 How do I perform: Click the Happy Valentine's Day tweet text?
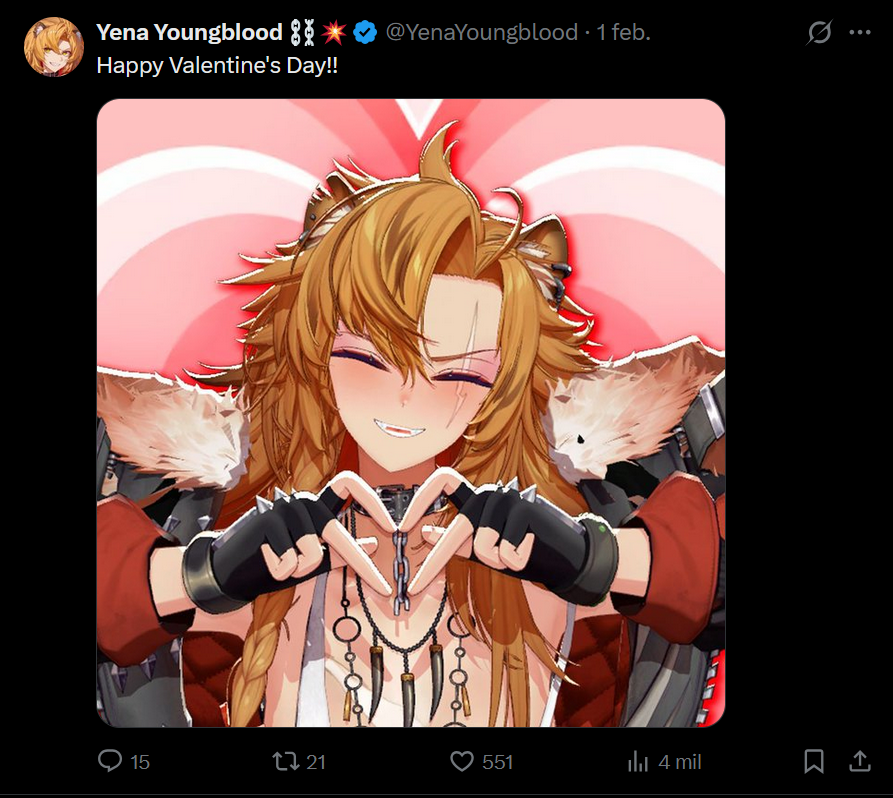coord(217,66)
